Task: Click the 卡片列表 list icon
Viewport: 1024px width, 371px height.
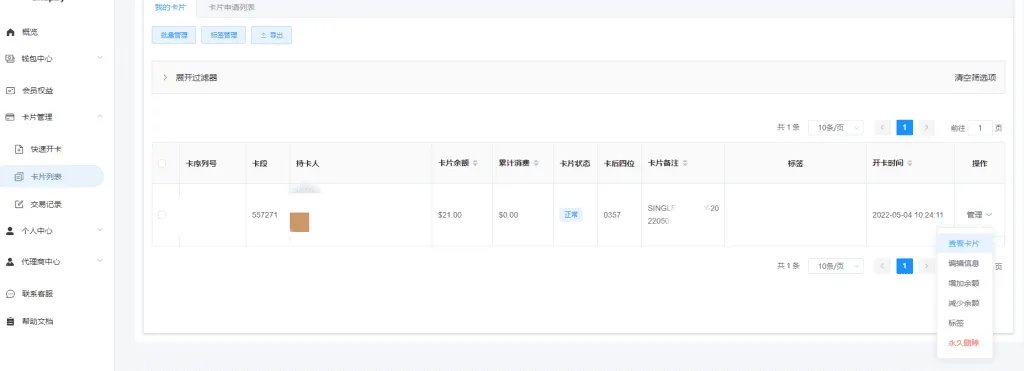Action: [x=19, y=176]
